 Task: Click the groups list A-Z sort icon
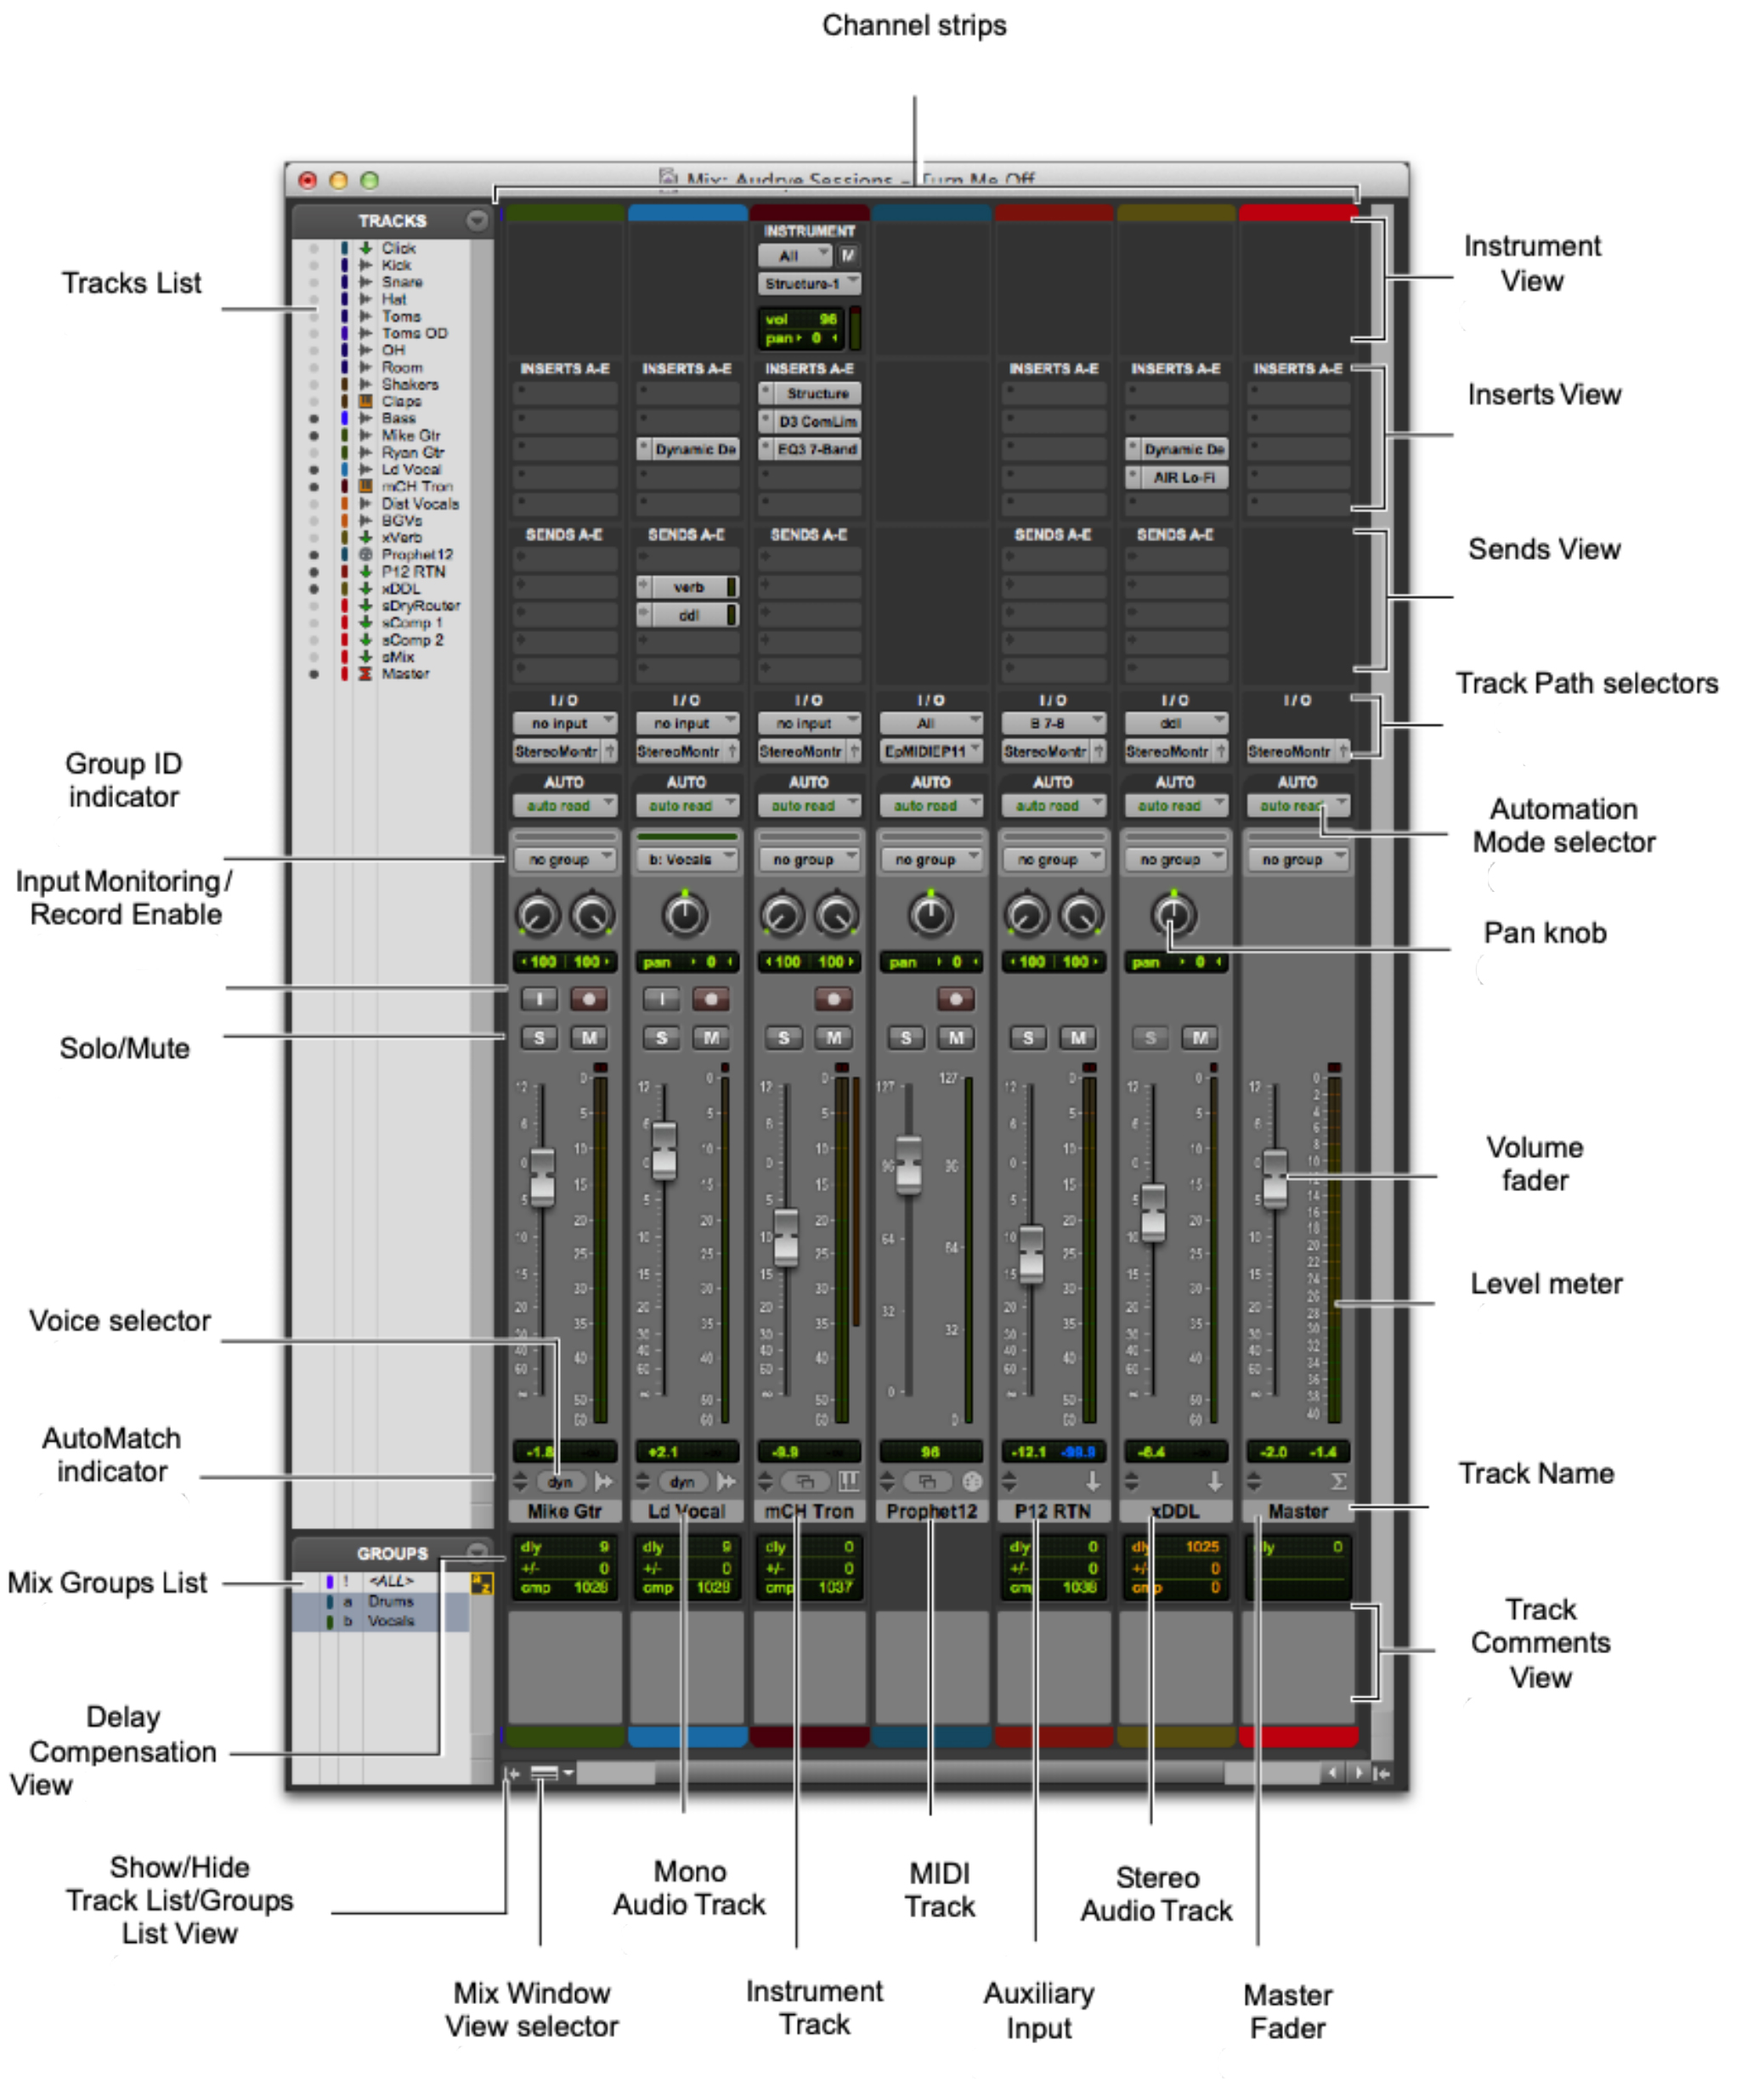tap(482, 1583)
